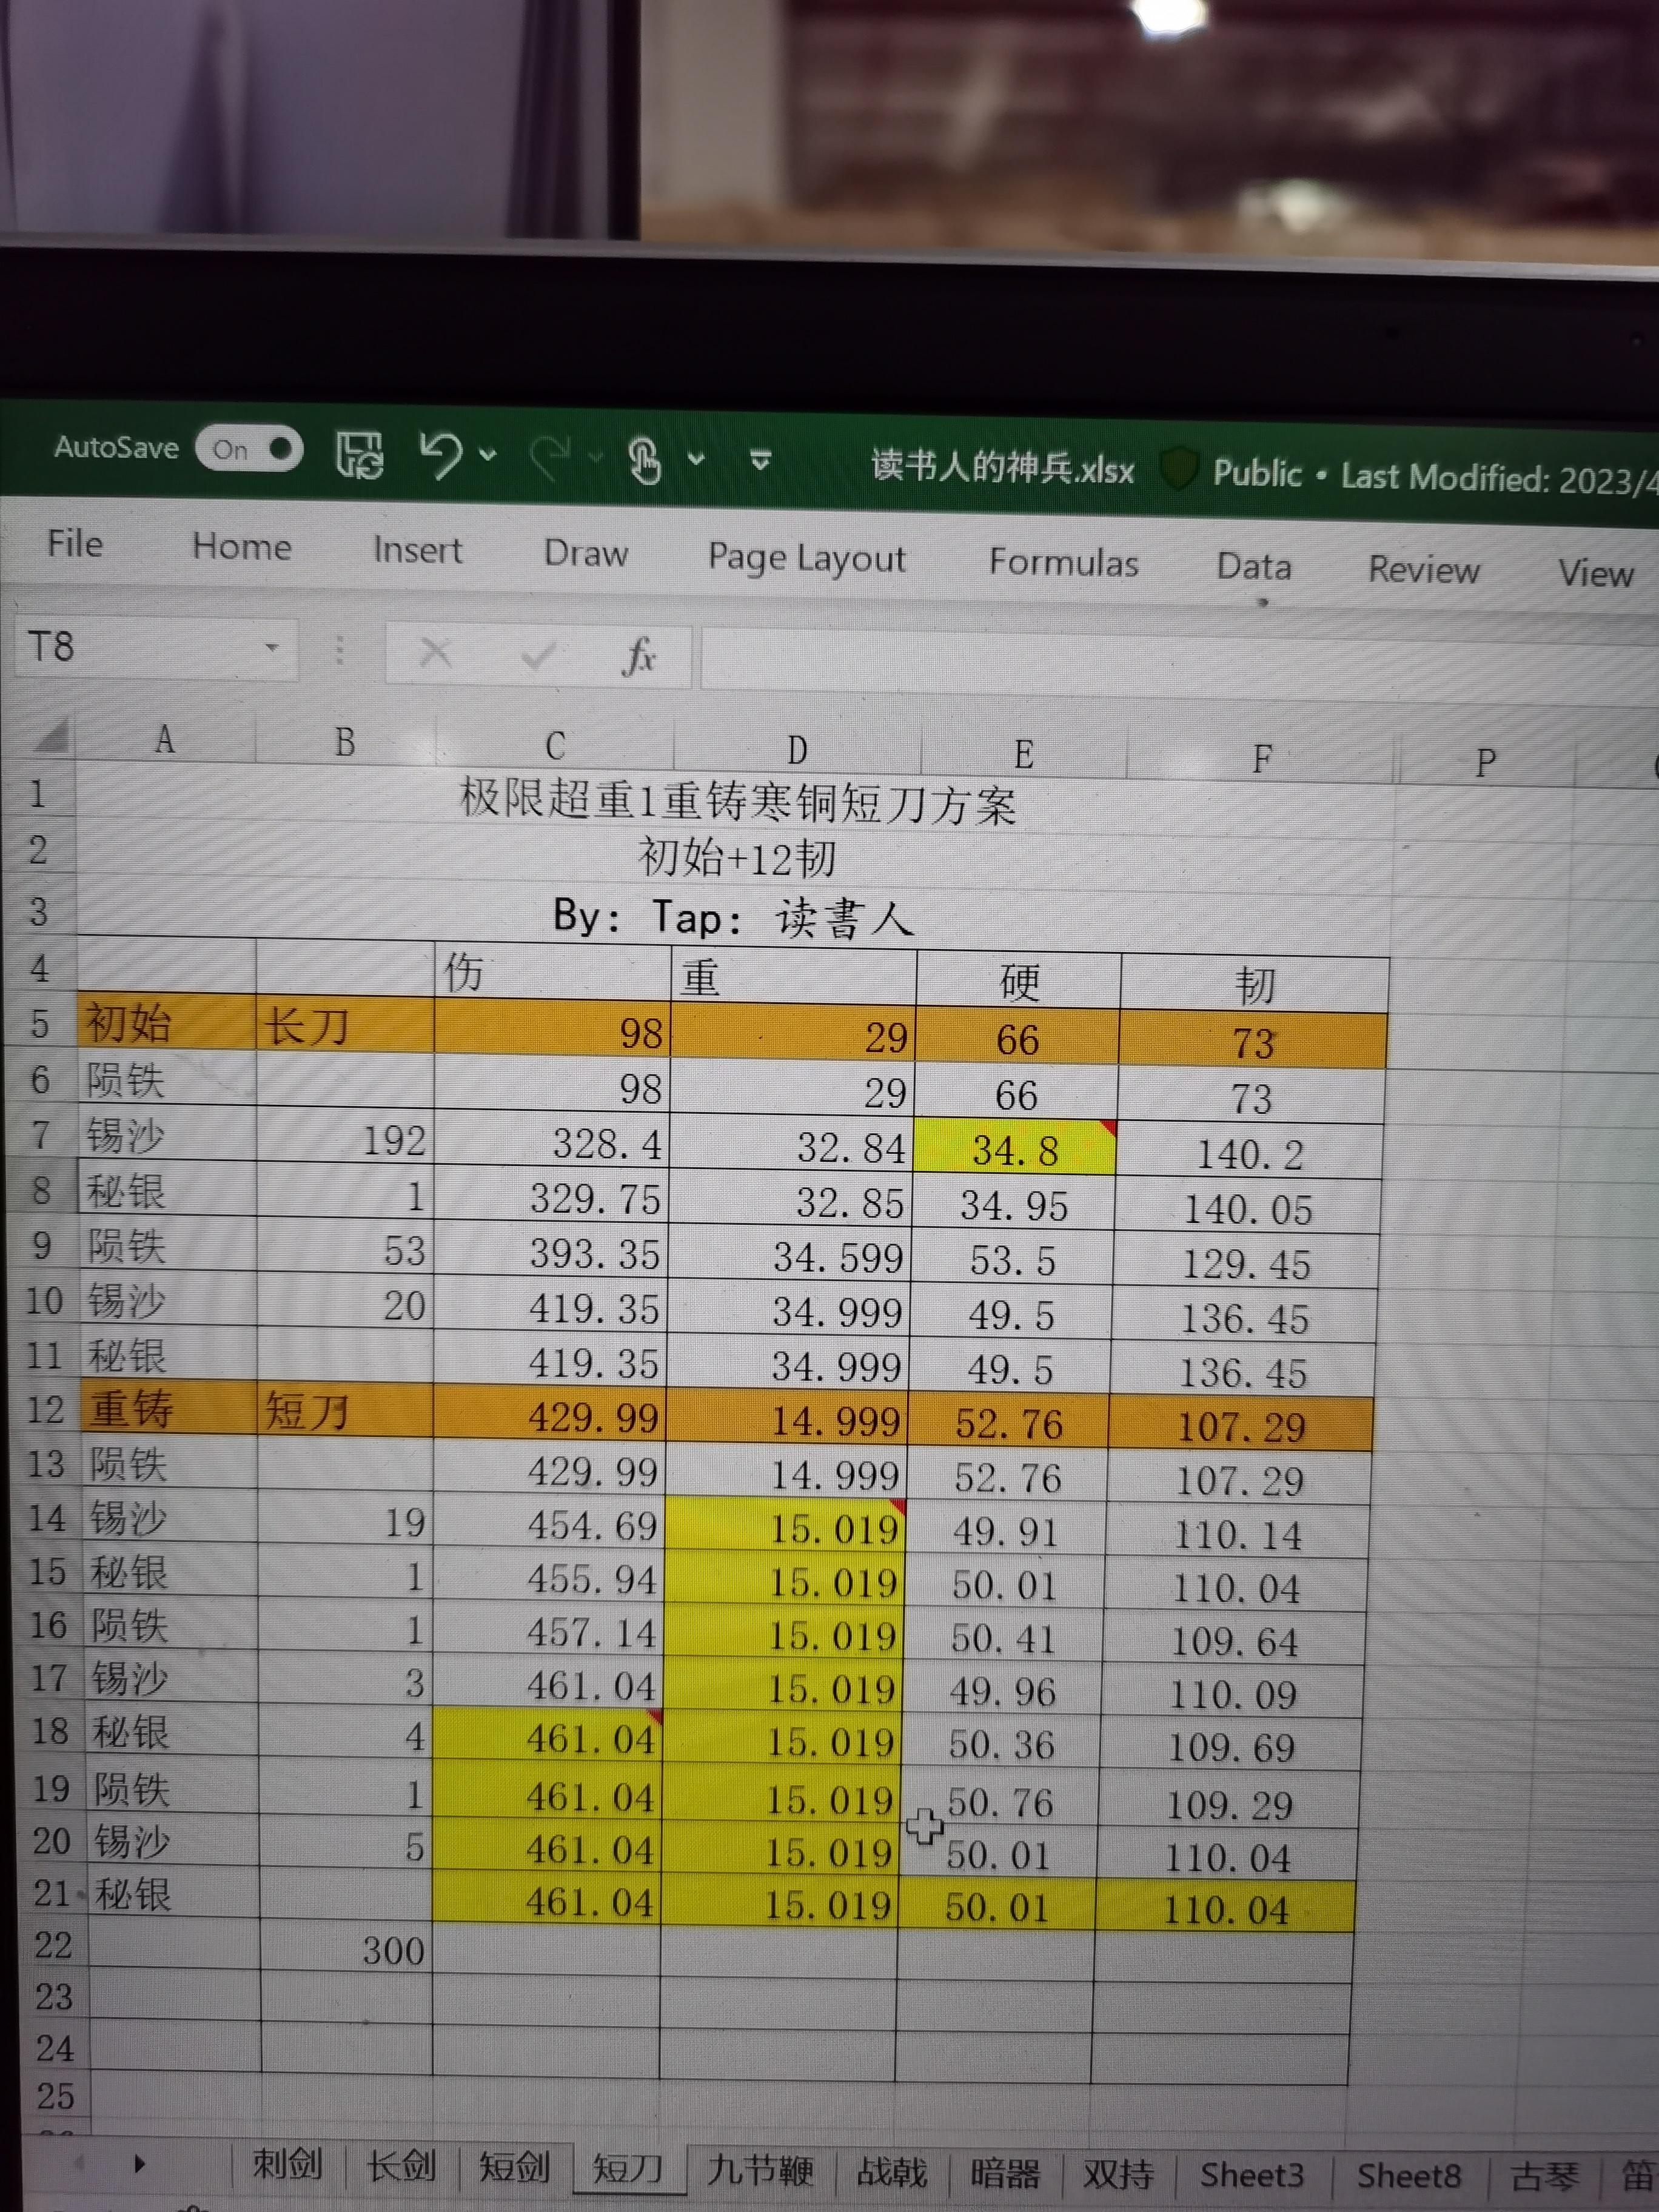Open Customize Quick Access Toolbar dropdown

(x=761, y=461)
